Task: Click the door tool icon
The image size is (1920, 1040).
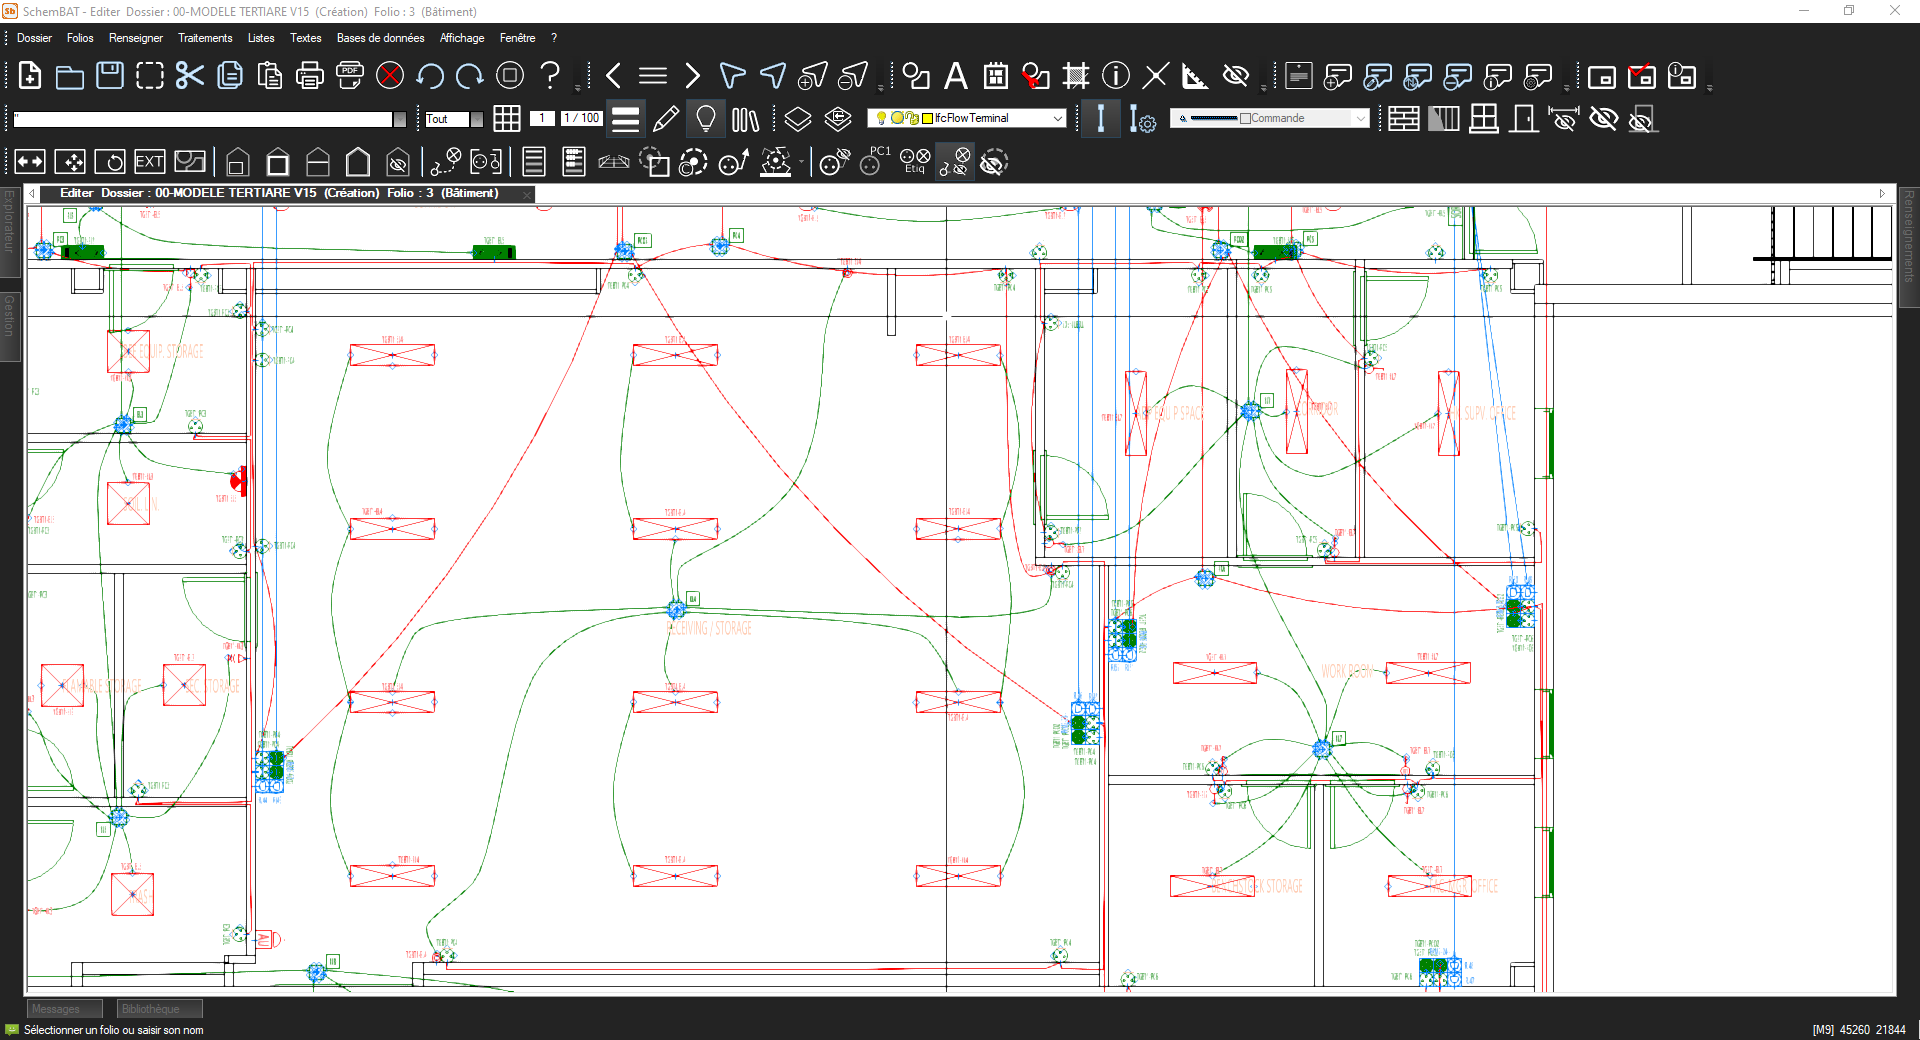Action: 1524,119
